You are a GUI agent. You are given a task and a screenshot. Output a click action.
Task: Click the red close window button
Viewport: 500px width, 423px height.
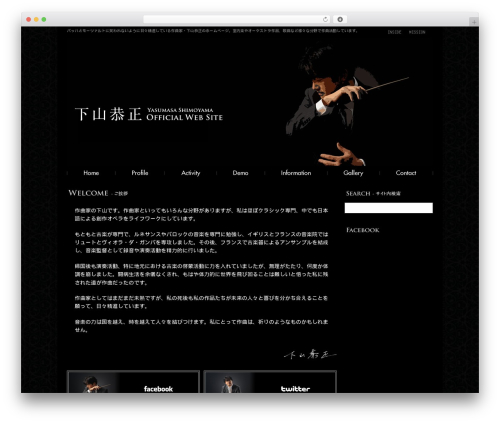click(29, 19)
